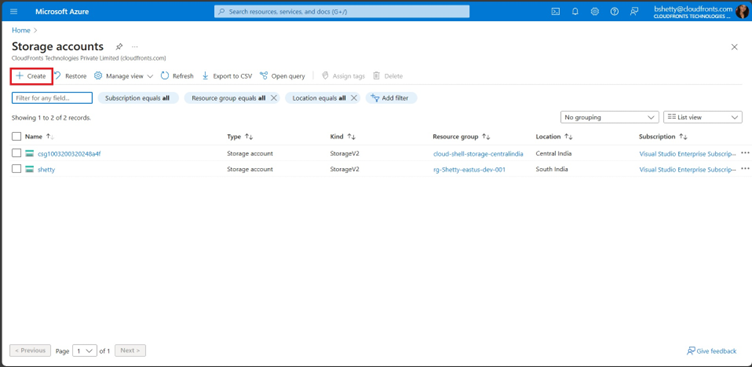Close the Storage accounts blade

734,47
